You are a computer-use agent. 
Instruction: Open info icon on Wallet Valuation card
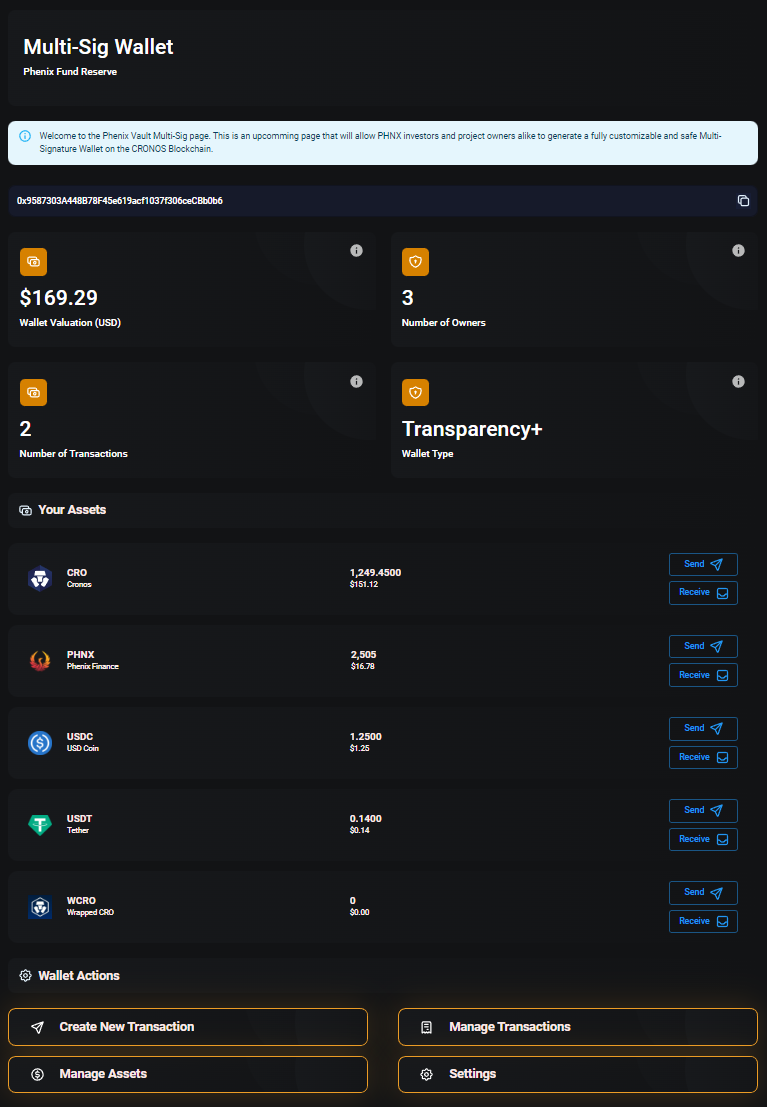357,251
